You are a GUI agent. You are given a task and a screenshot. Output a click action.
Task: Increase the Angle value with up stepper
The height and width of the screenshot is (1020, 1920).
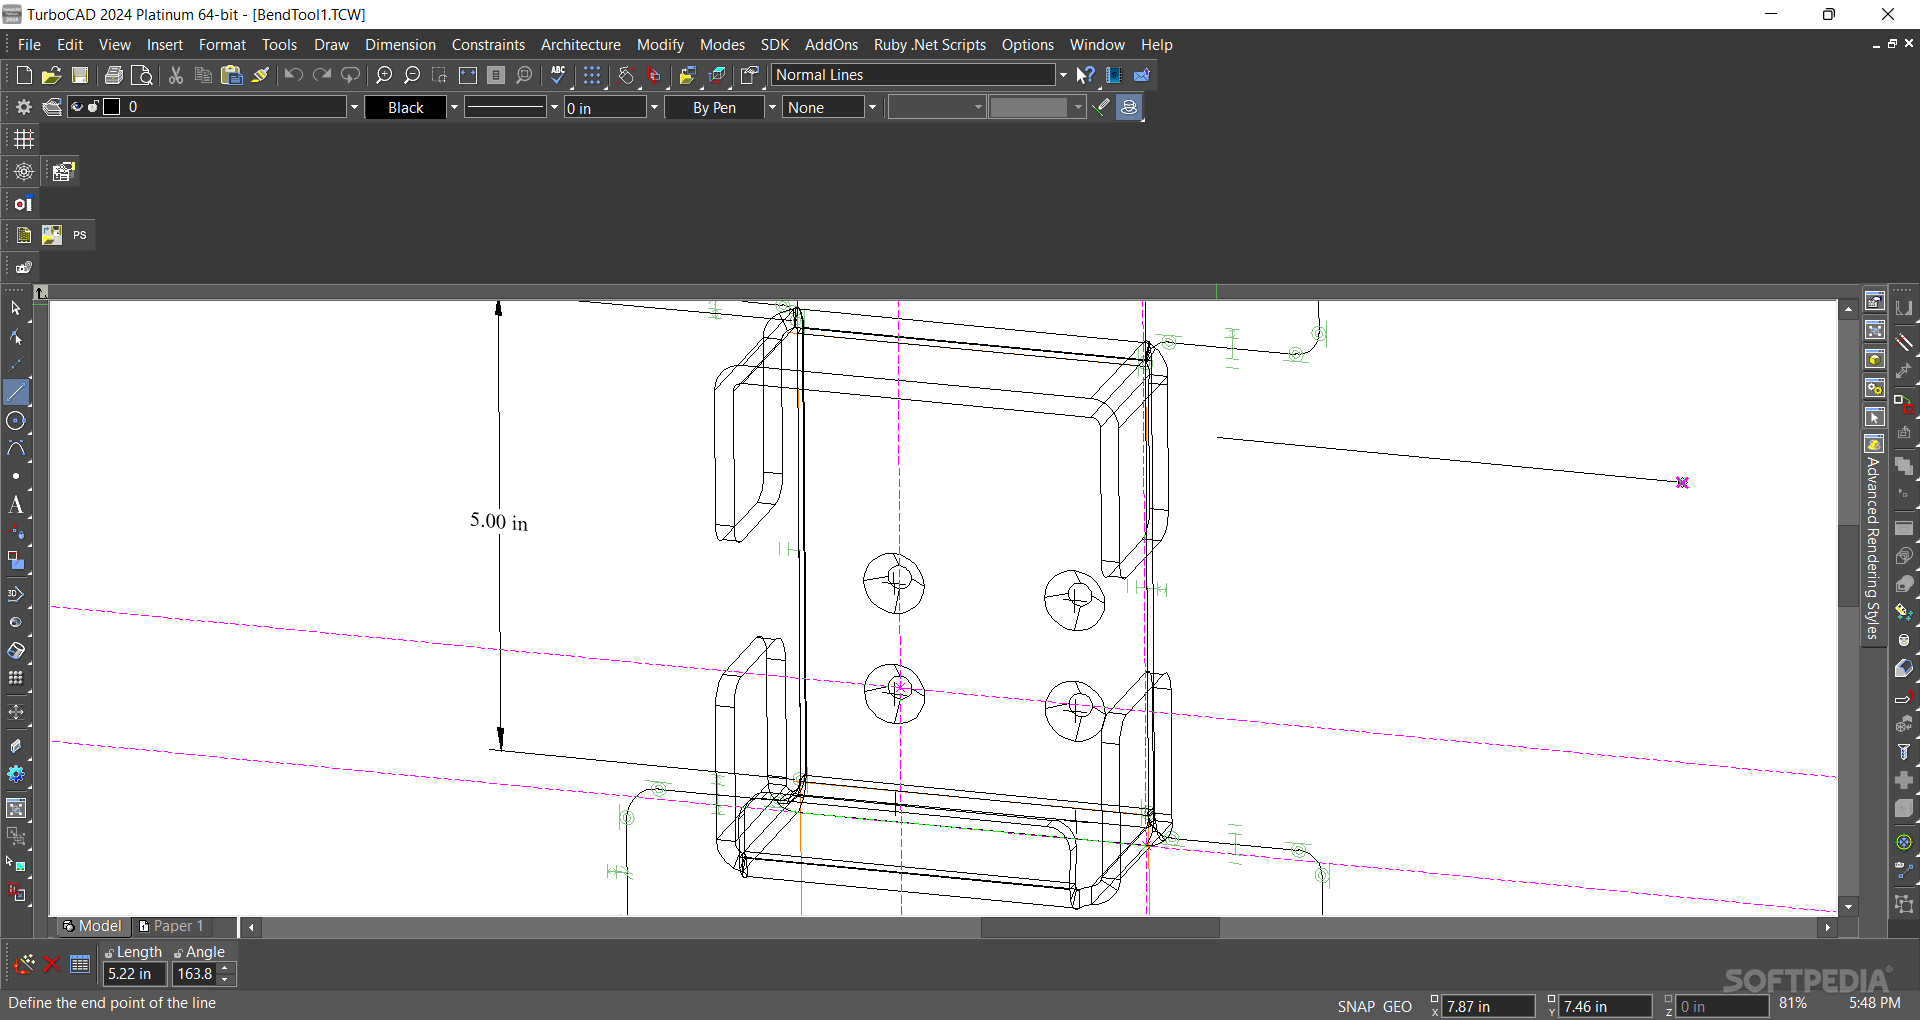pos(226,967)
